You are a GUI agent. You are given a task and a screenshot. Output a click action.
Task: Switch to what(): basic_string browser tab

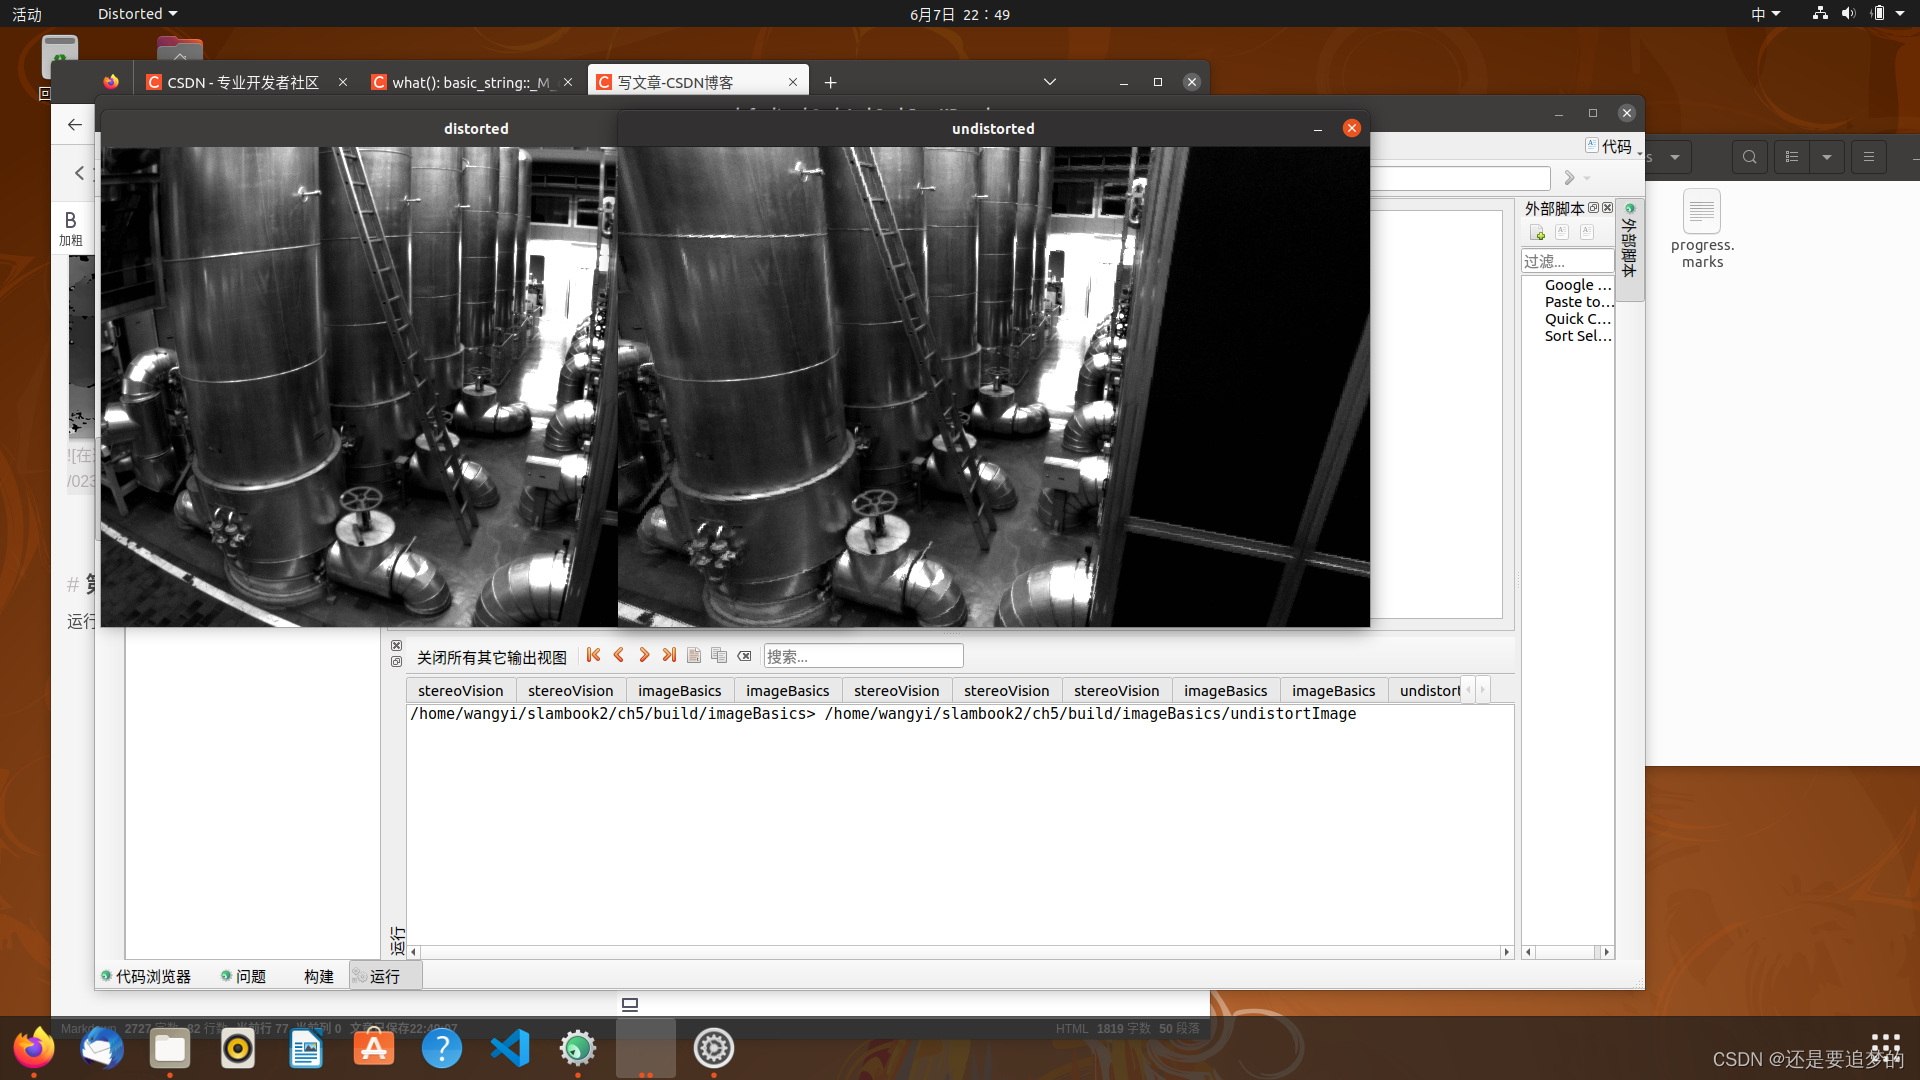(468, 82)
